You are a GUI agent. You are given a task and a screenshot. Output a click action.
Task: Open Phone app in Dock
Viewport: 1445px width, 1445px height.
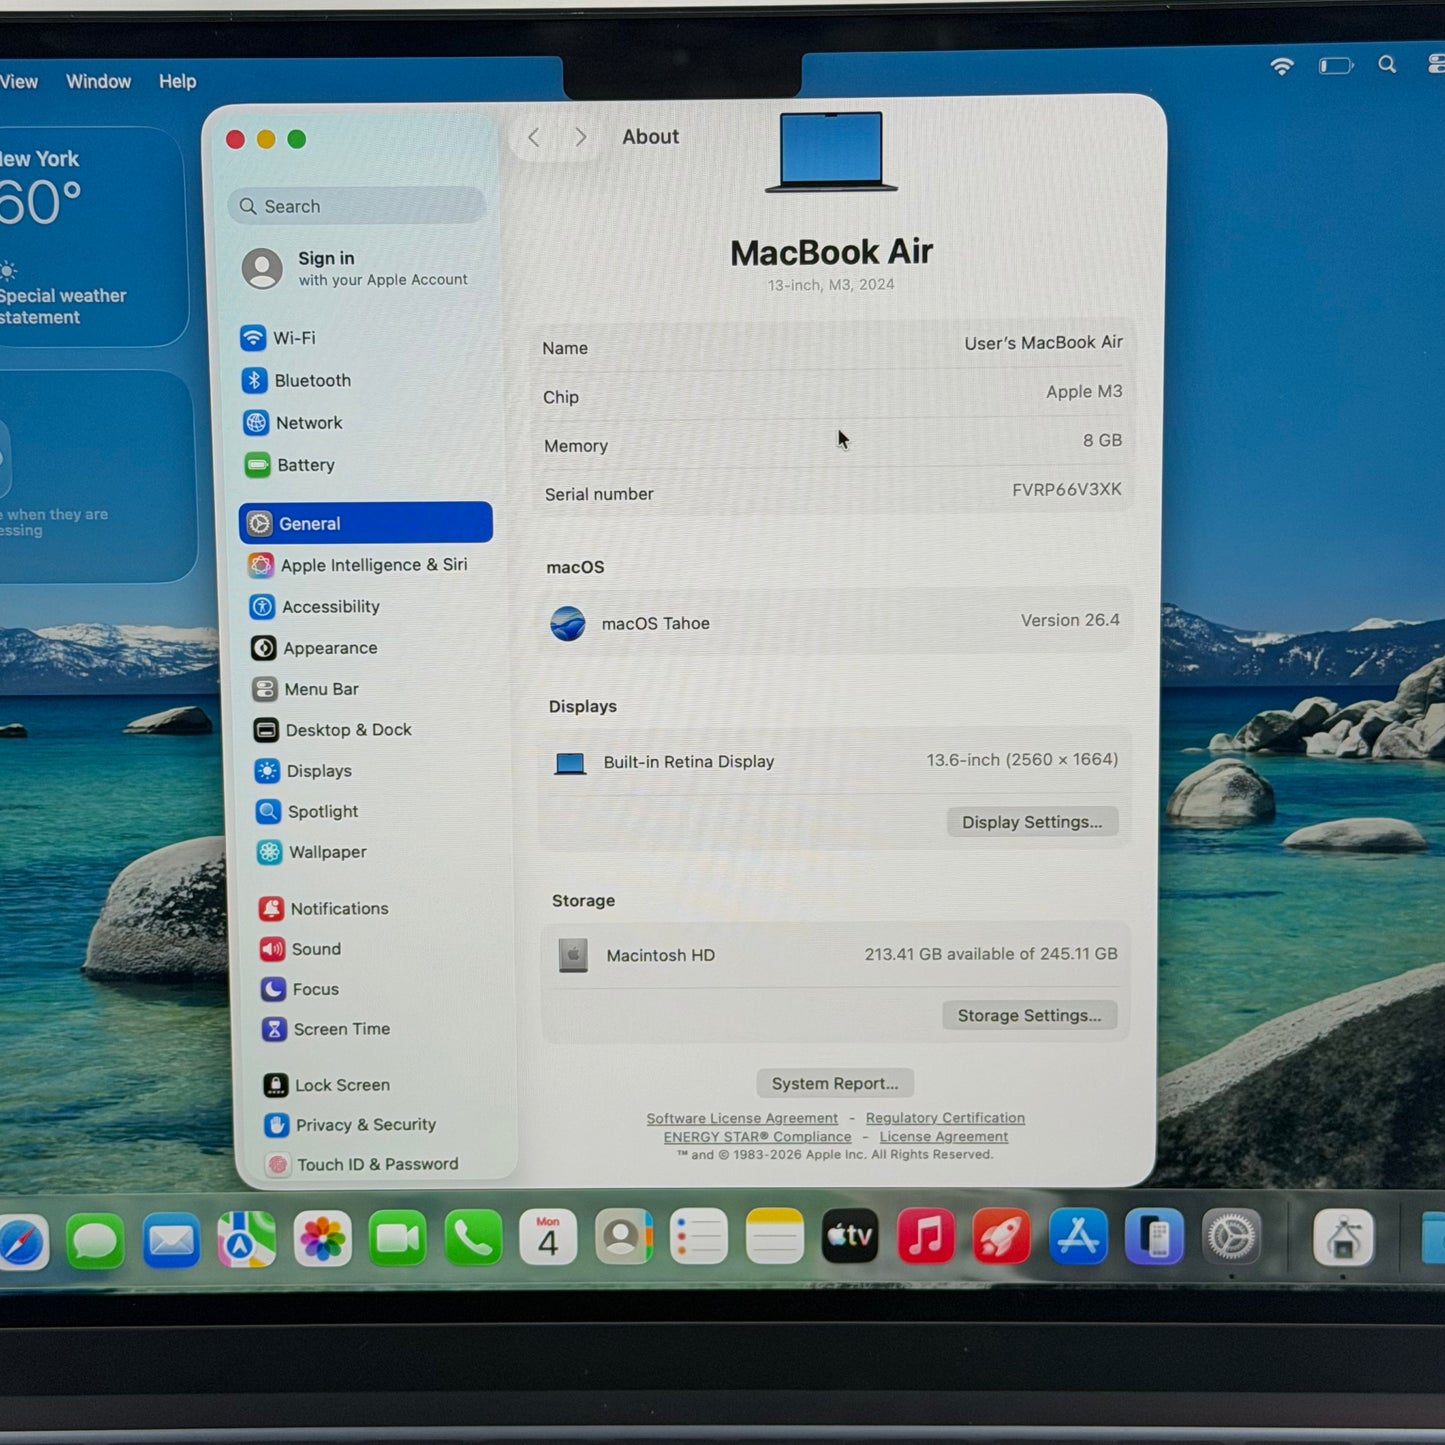473,1238
